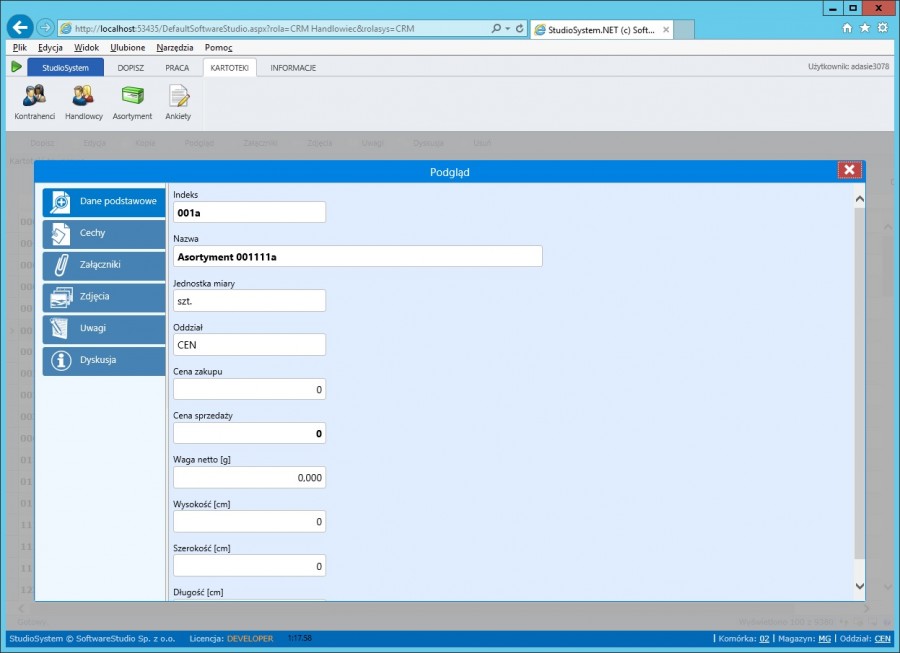Image resolution: width=900 pixels, height=653 pixels.
Task: Switch to the DOPISZ ribbon tab
Action: pos(131,68)
